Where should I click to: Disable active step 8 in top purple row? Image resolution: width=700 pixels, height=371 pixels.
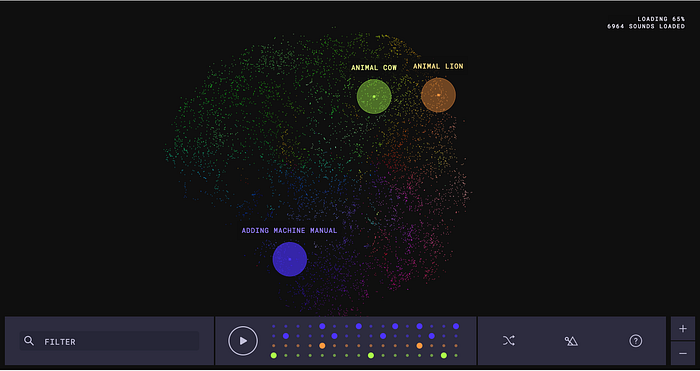(x=359, y=326)
